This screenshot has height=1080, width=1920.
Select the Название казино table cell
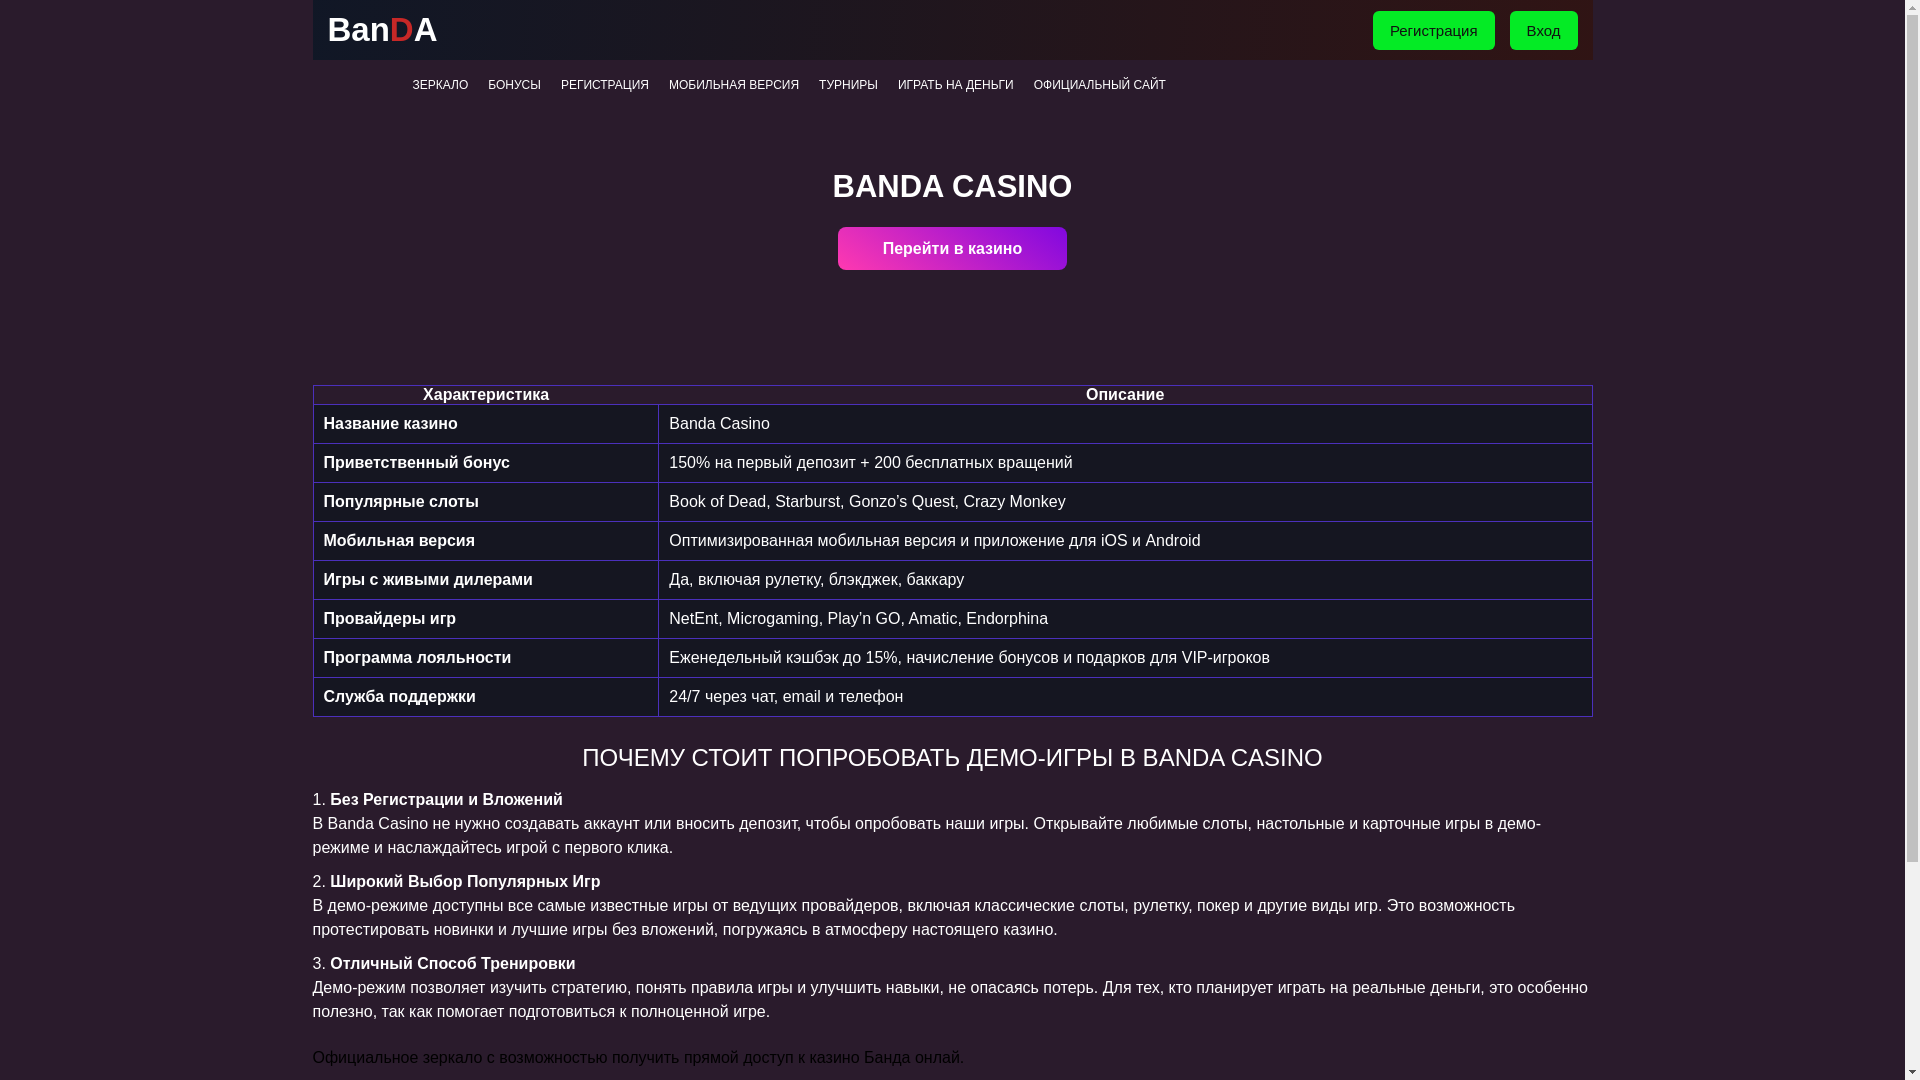coord(486,424)
